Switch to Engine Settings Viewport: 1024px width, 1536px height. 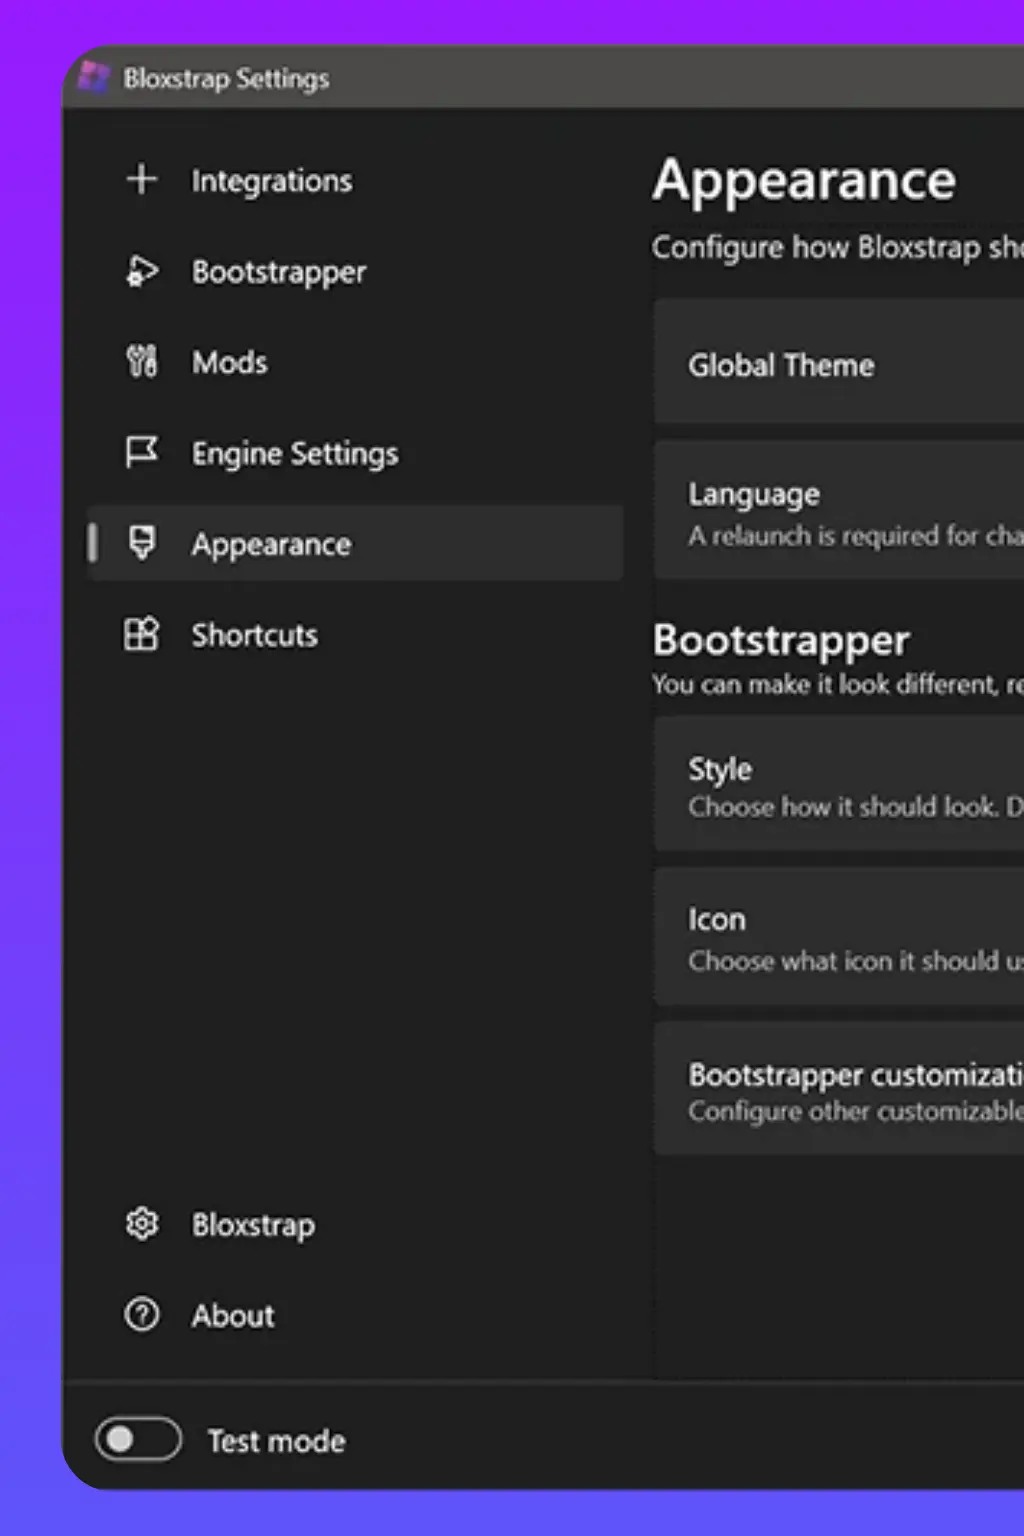tap(355, 452)
